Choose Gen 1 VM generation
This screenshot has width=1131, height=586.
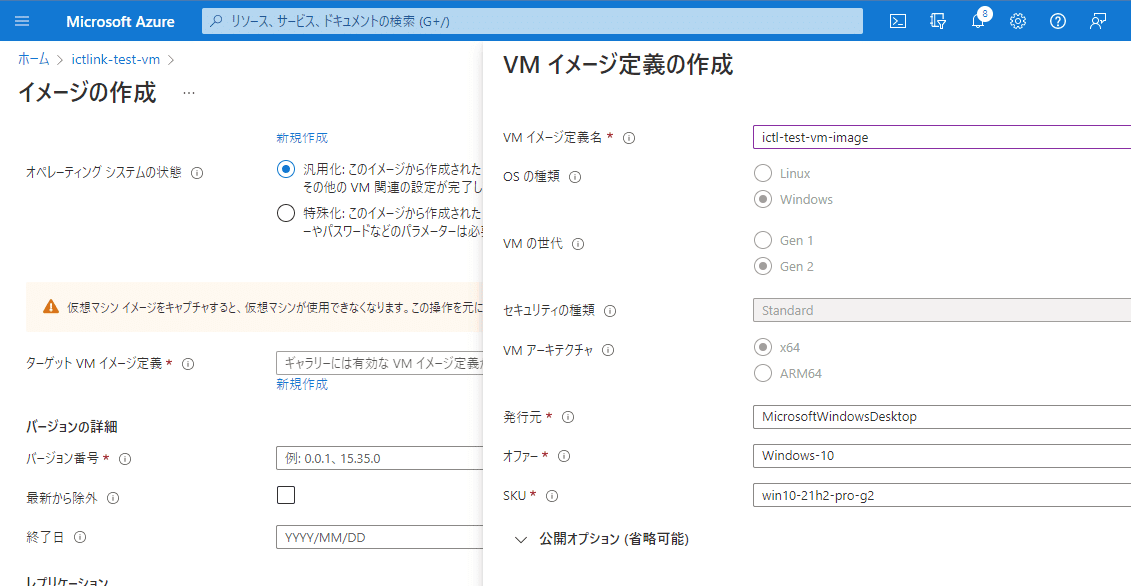click(x=762, y=240)
